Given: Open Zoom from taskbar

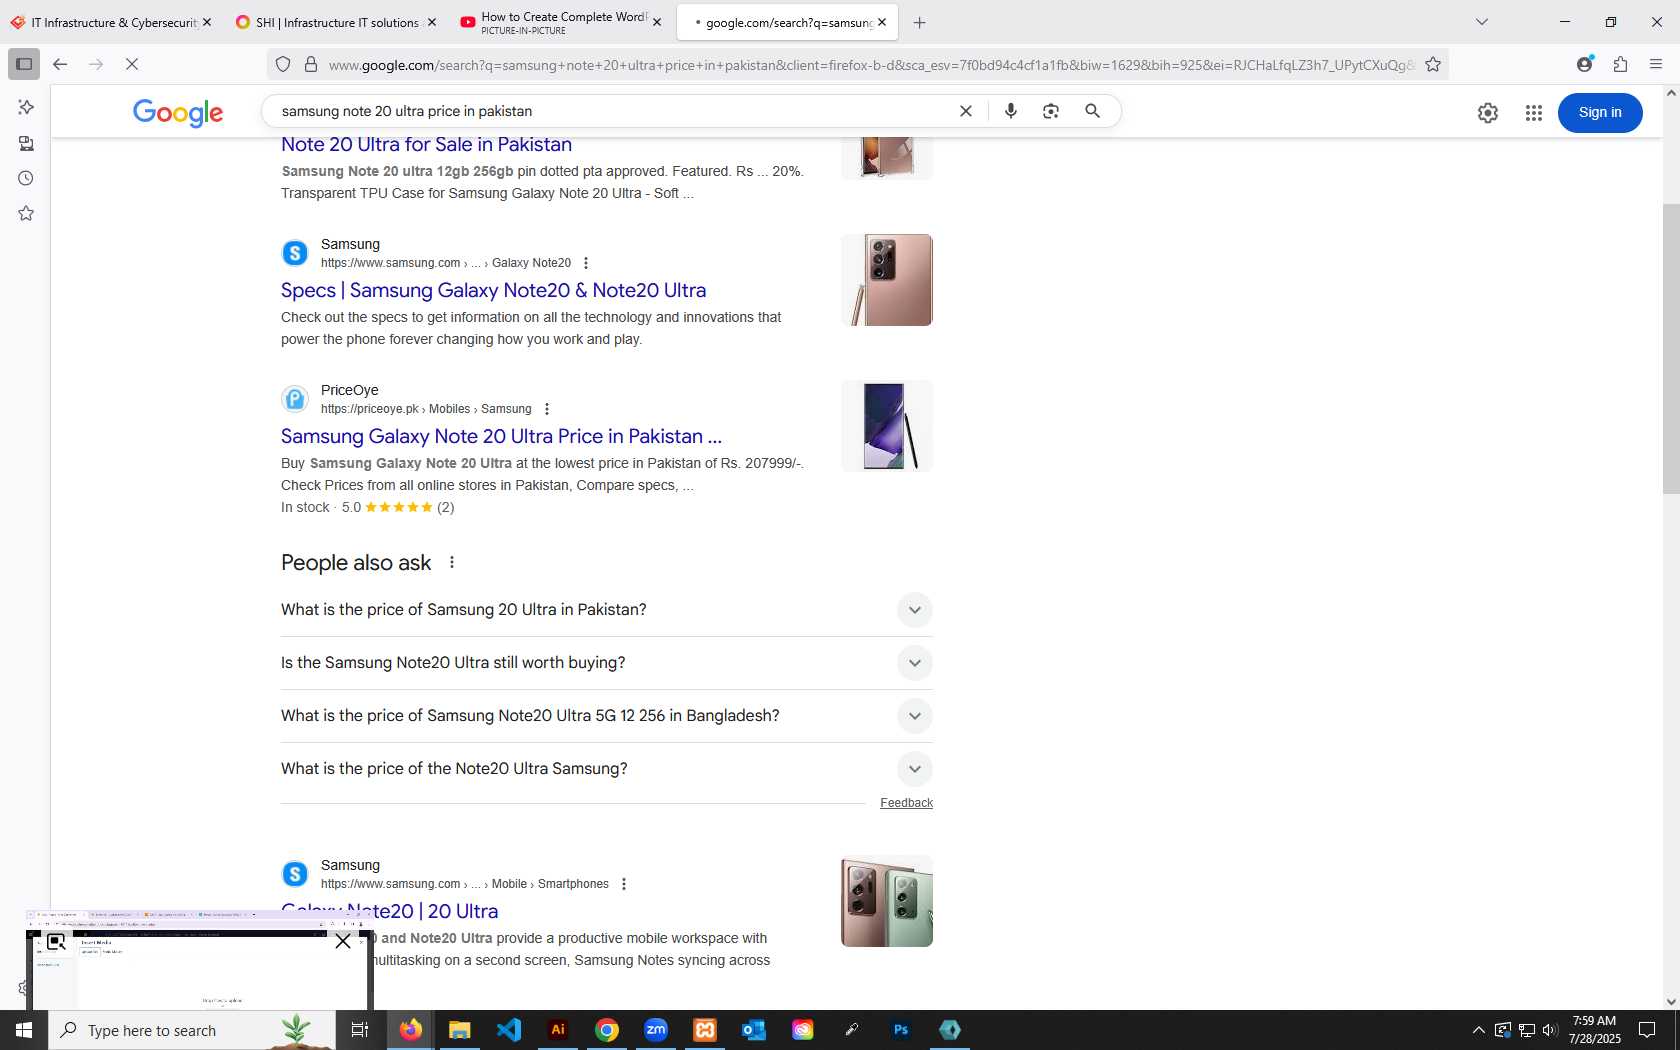Looking at the screenshot, I should [x=656, y=1030].
